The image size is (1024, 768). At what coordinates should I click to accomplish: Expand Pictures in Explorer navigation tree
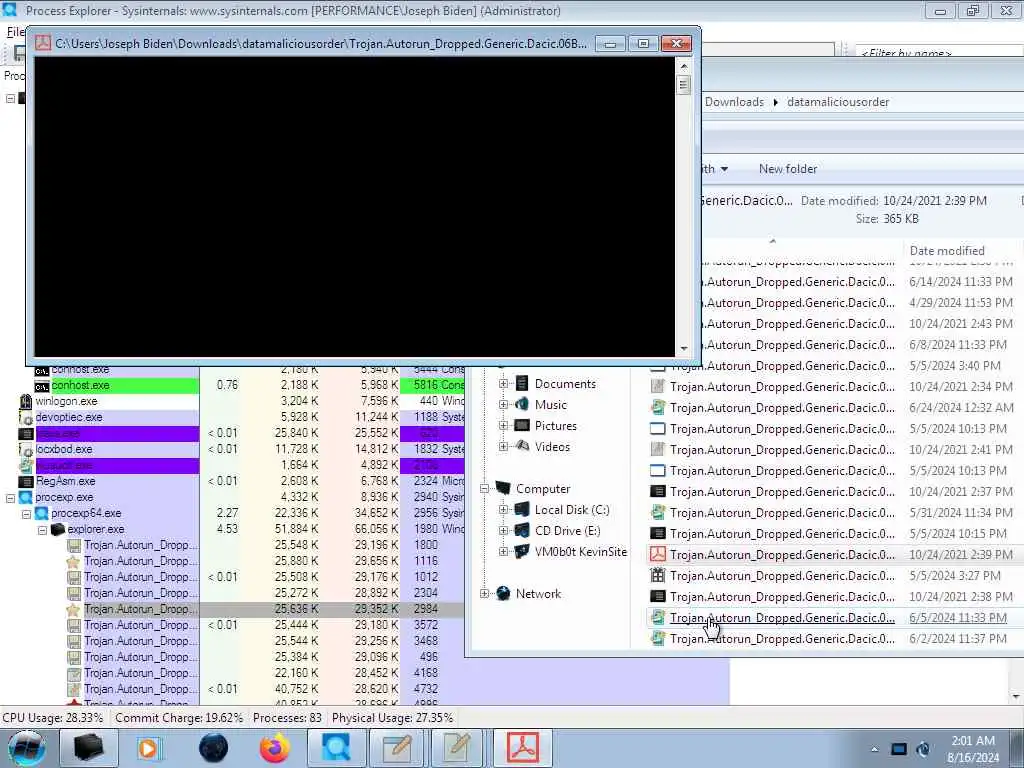(x=504, y=426)
